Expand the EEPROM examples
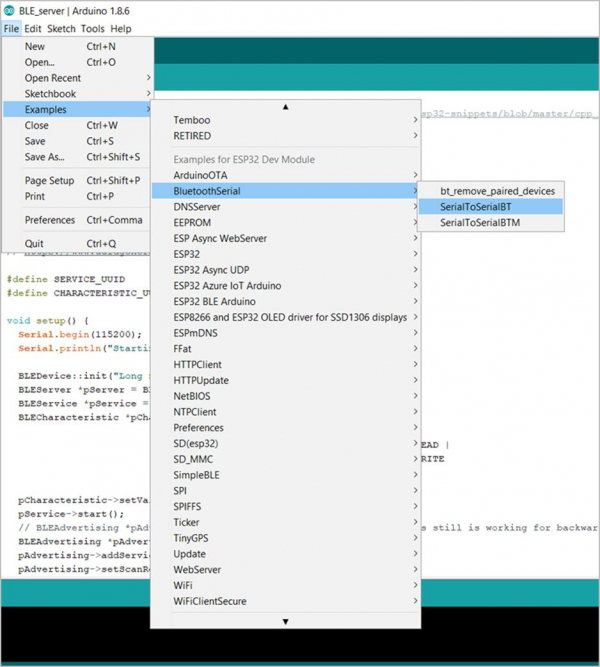600x667 pixels. coord(286,222)
